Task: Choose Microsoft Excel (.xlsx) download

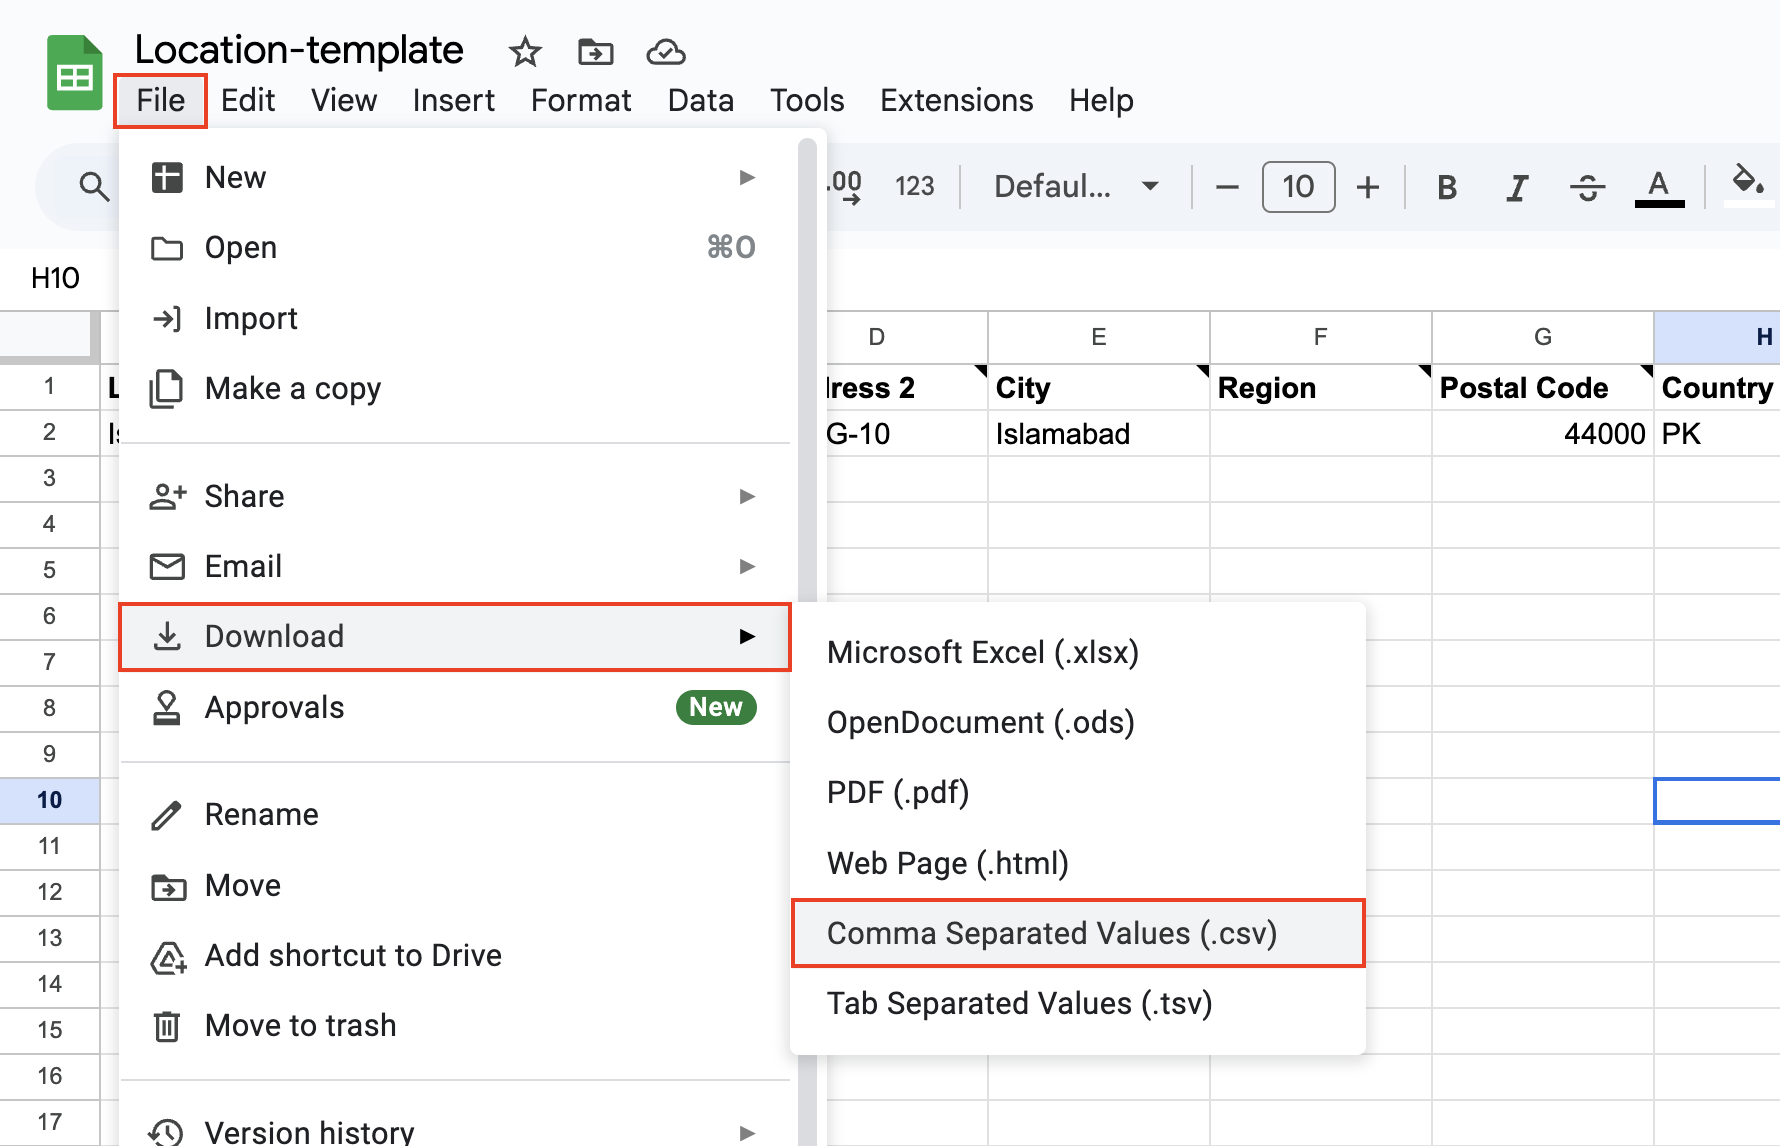Action: coord(983,653)
